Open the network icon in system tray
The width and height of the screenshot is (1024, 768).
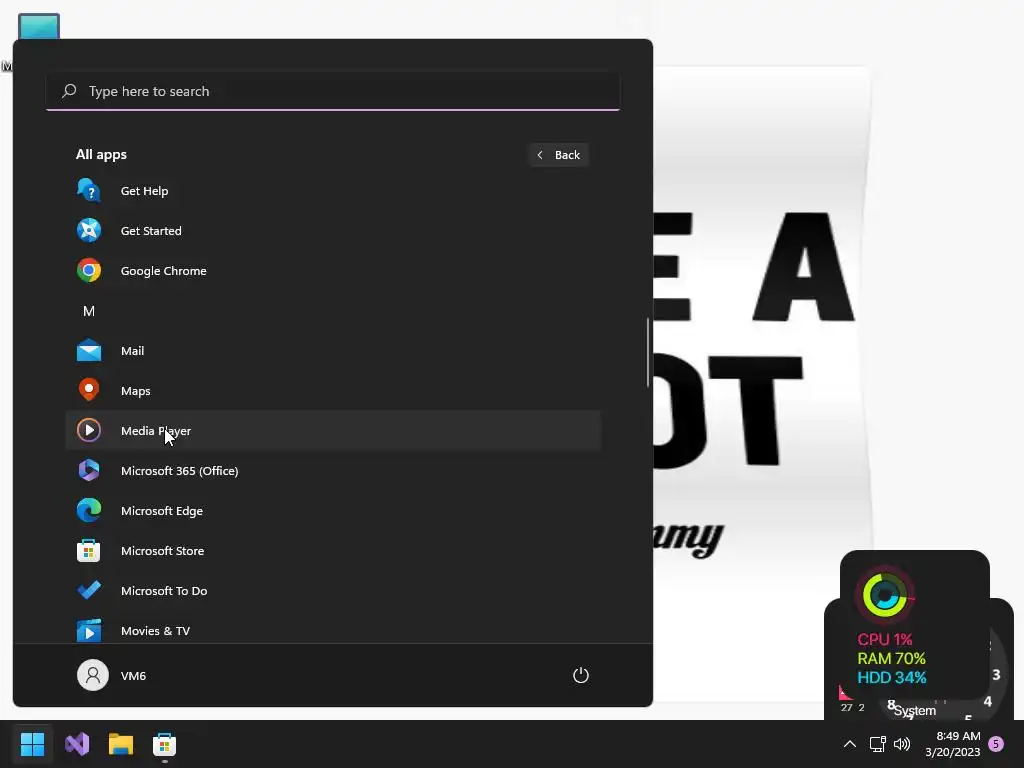(878, 744)
